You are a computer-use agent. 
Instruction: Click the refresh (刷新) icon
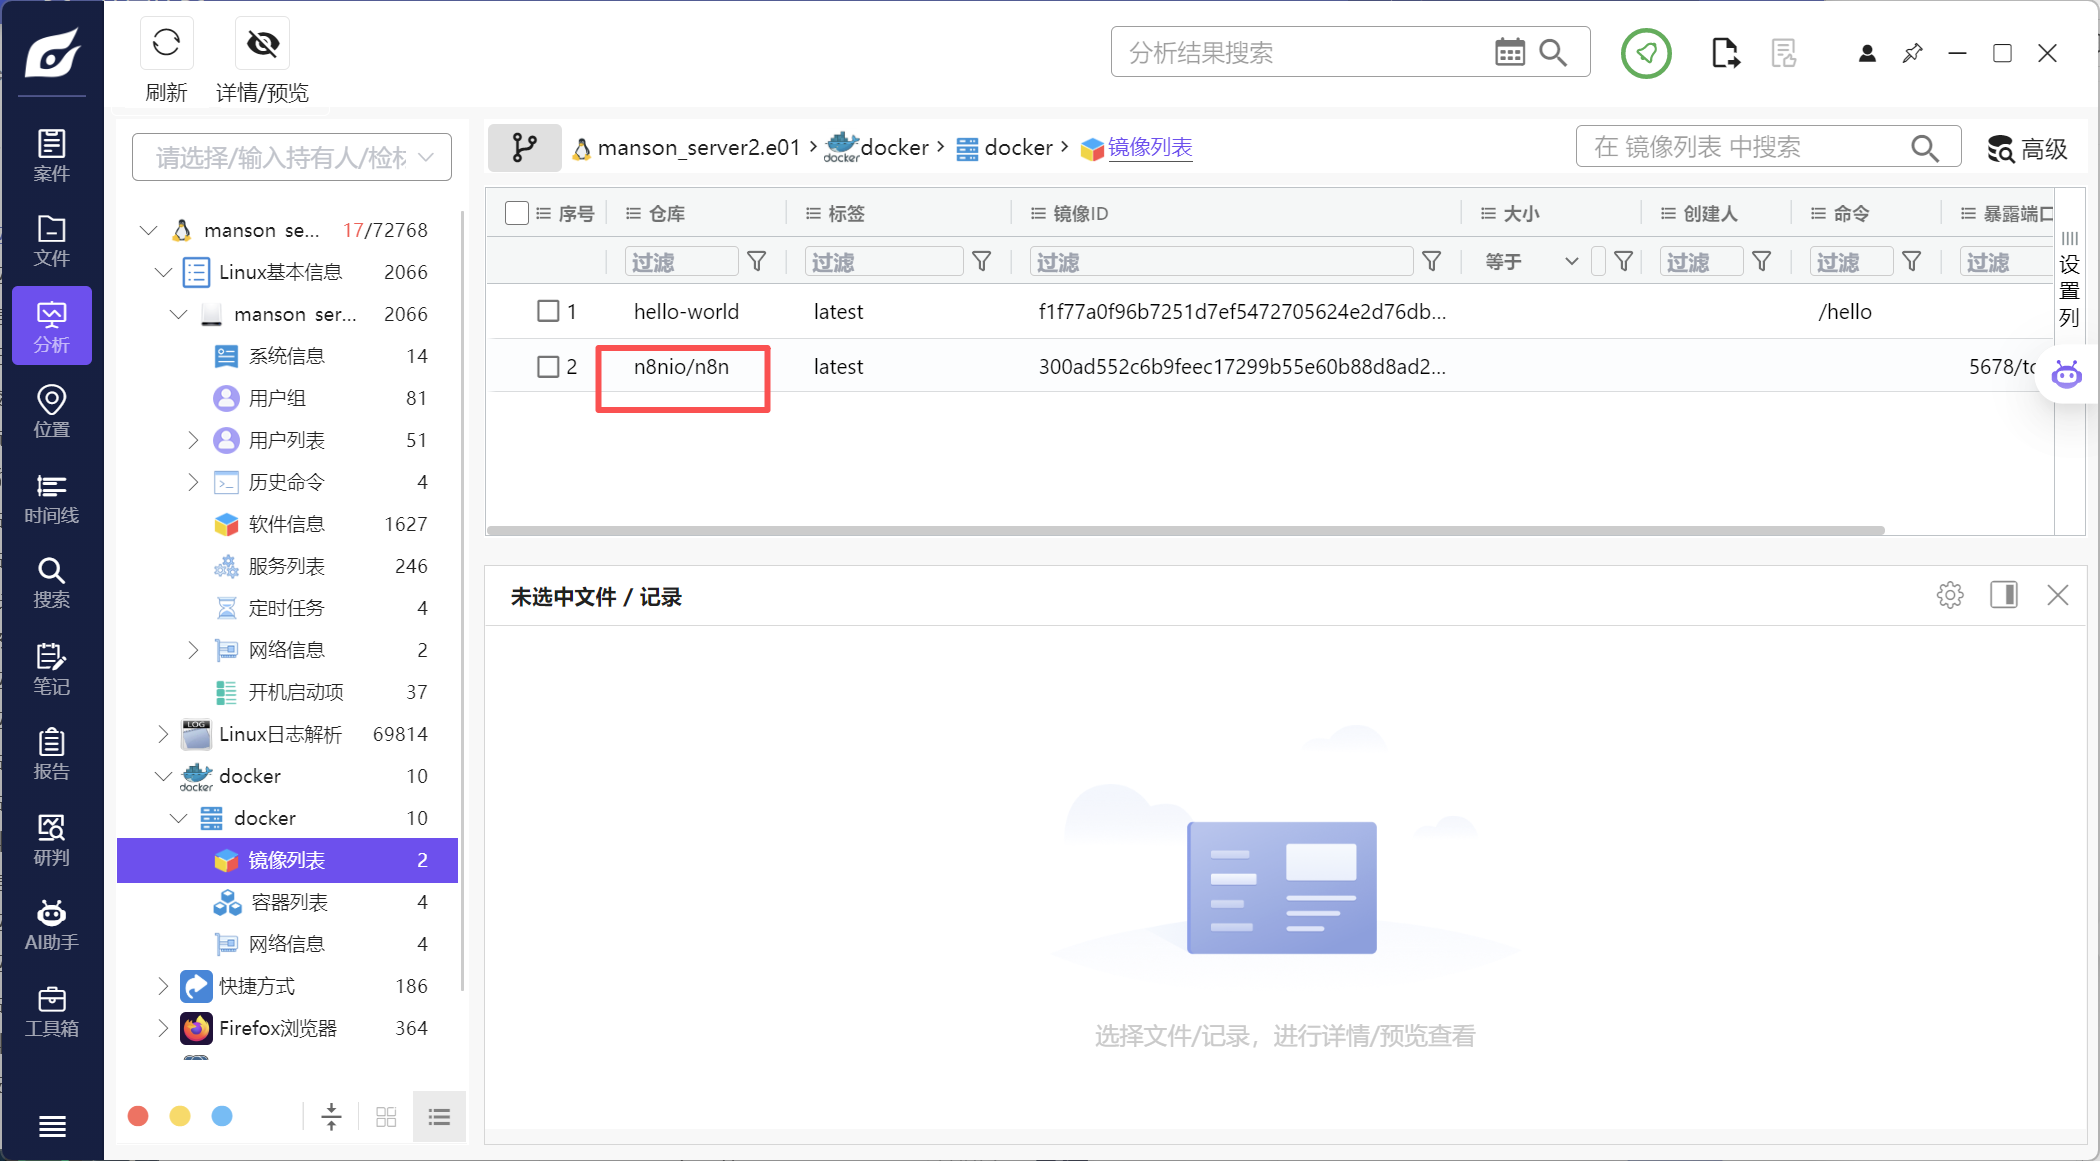pyautogui.click(x=166, y=43)
